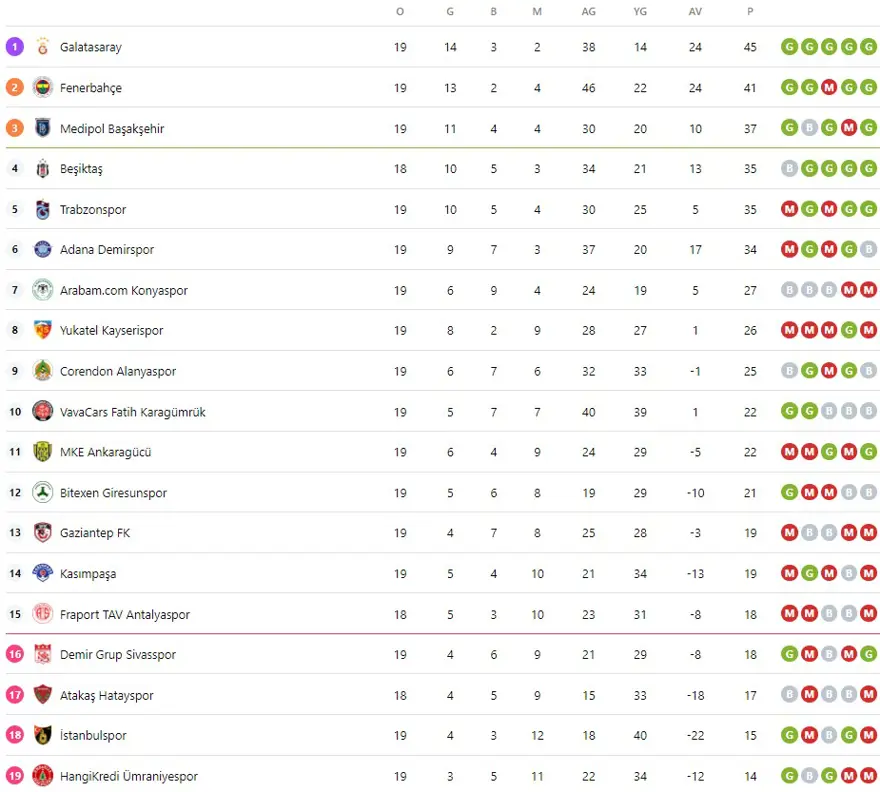Click the Trabzonspor club badge

43,210
